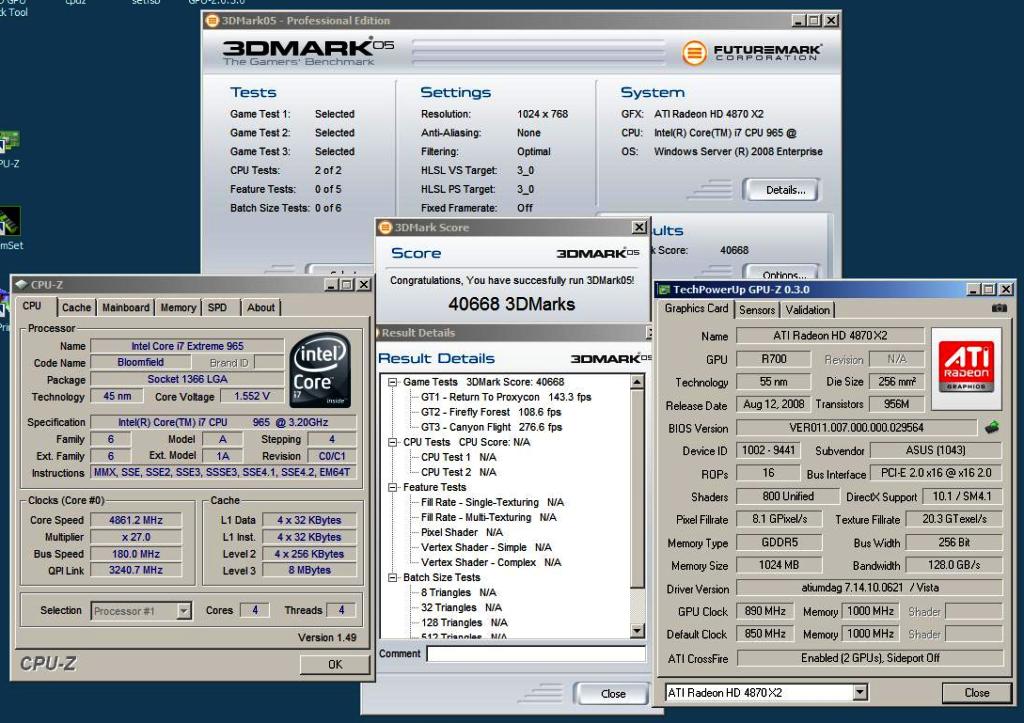The image size is (1024, 723).
Task: Switch to the Sensors tab in GPU-Z
Action: (x=757, y=310)
